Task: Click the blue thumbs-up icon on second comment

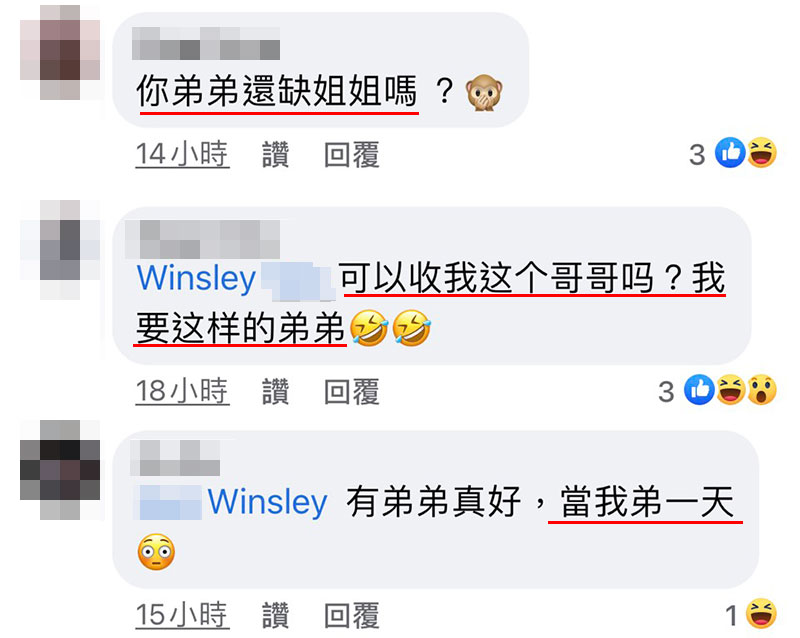Action: [x=699, y=390]
